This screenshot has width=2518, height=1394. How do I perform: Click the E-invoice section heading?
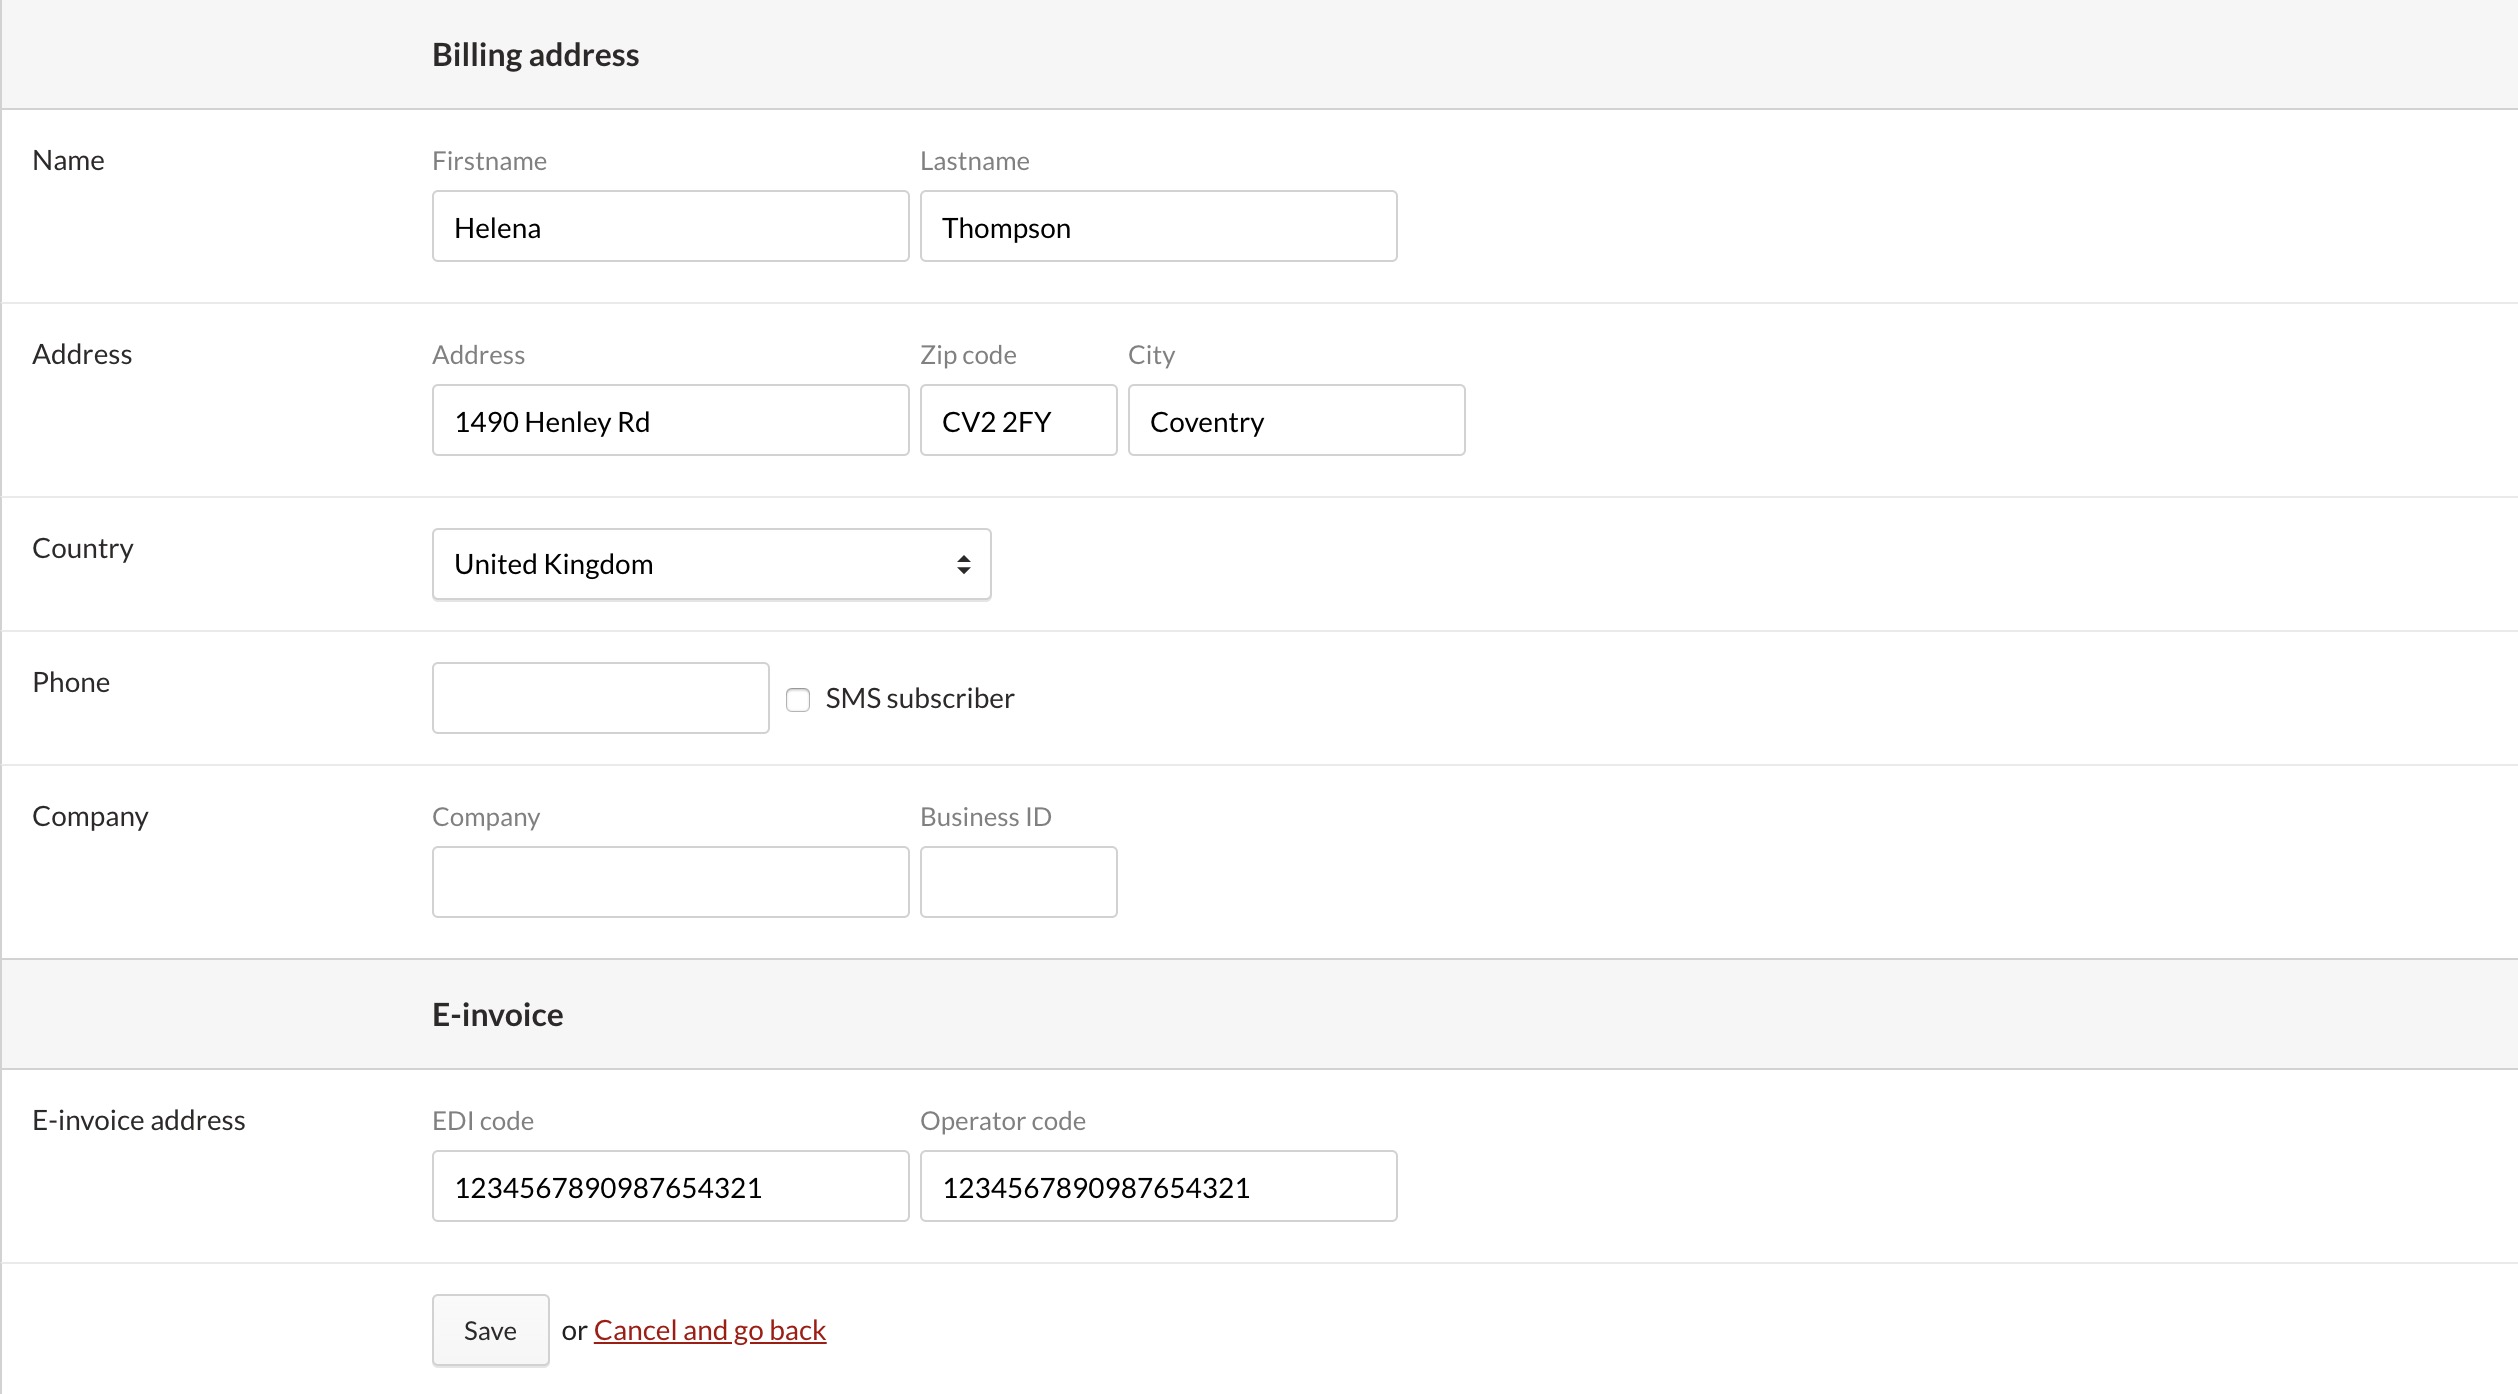tap(497, 1015)
